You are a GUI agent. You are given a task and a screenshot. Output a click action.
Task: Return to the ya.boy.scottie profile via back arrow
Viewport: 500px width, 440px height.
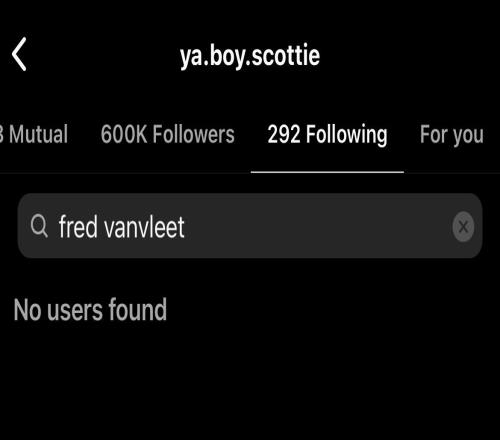[19, 54]
